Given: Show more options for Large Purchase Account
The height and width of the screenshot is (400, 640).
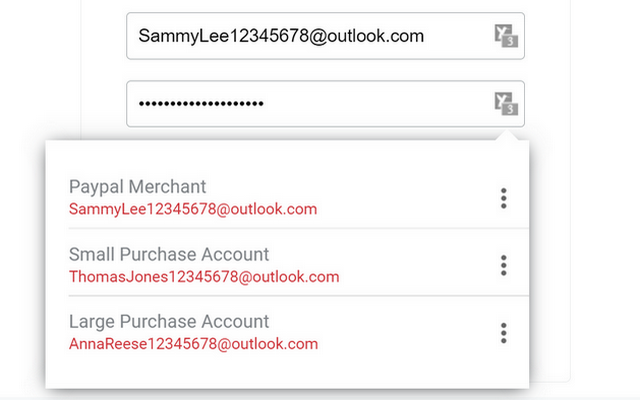Looking at the screenshot, I should click(x=504, y=332).
